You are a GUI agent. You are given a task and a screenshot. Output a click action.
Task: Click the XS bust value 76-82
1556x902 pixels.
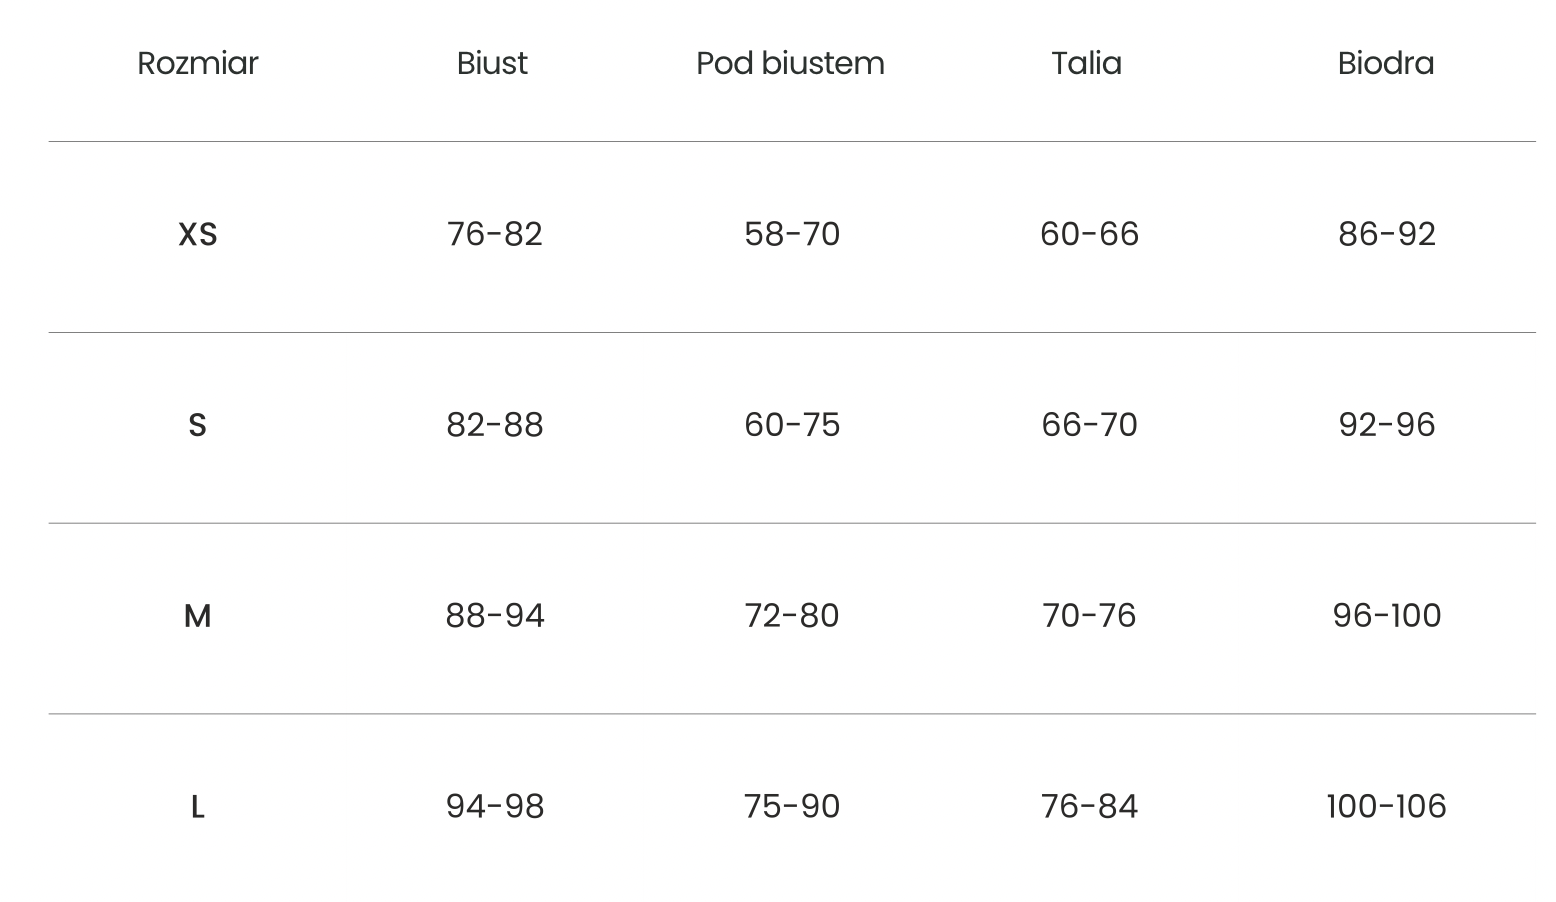(494, 234)
